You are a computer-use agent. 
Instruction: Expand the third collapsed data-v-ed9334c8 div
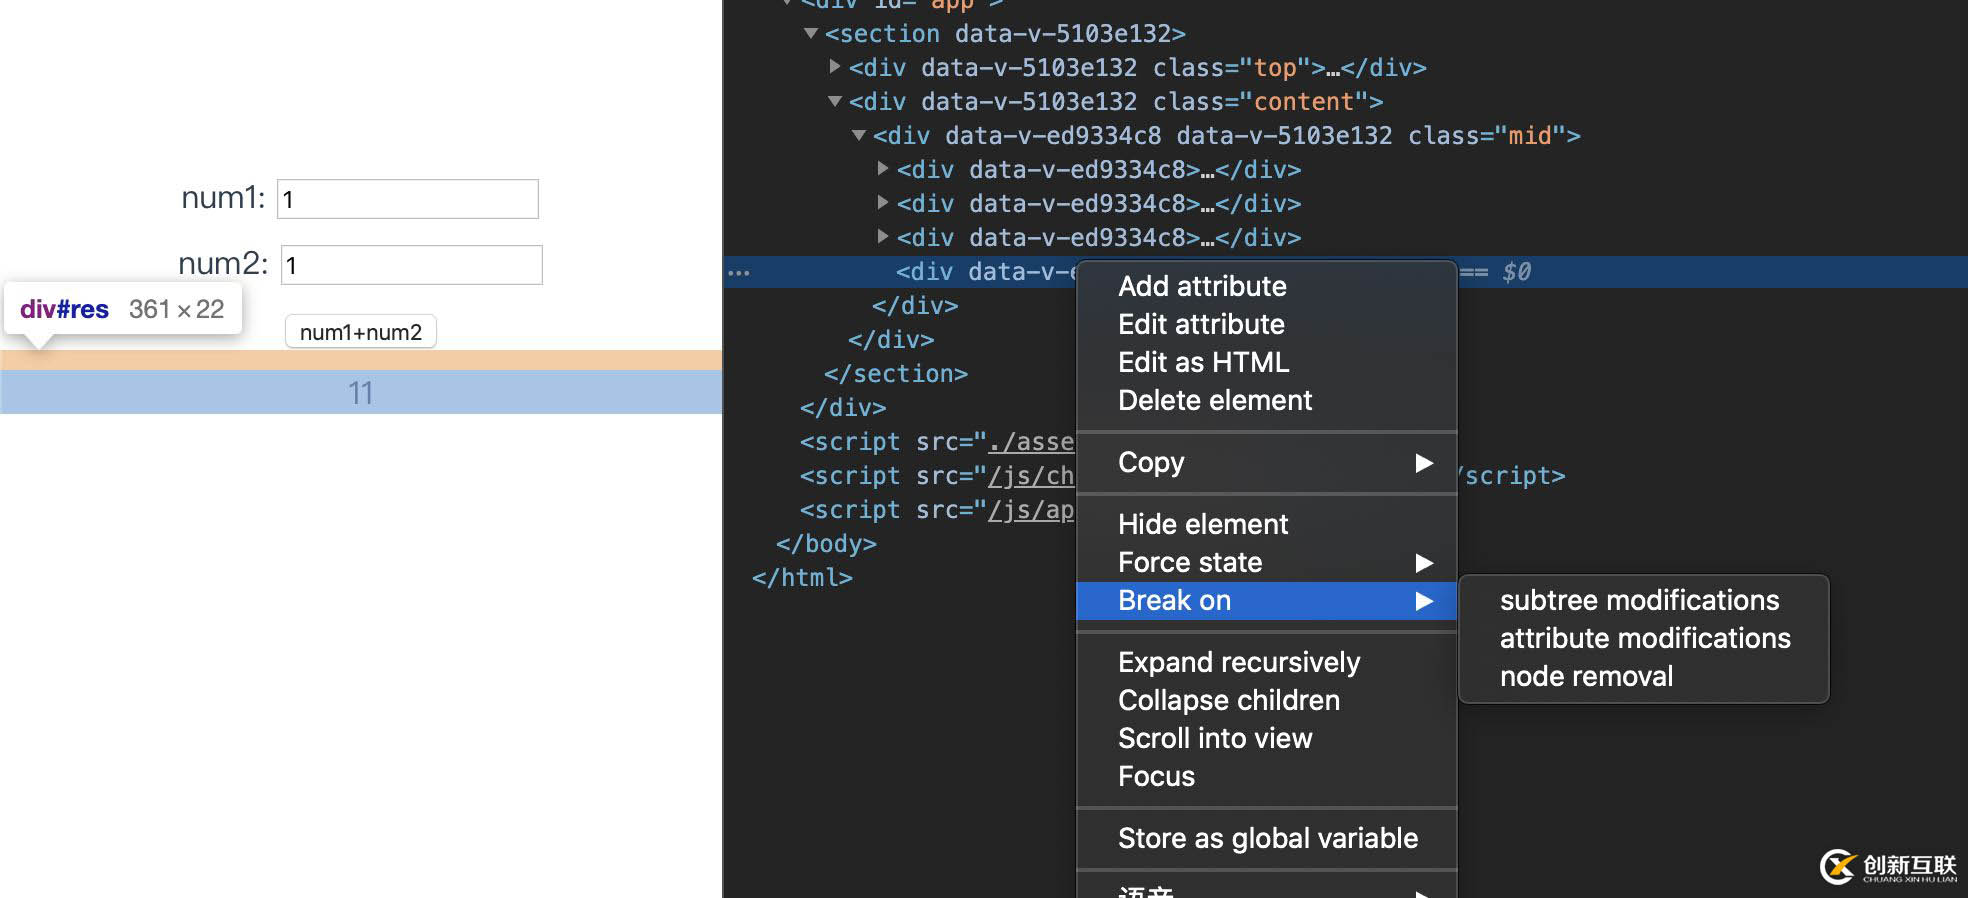coord(883,237)
